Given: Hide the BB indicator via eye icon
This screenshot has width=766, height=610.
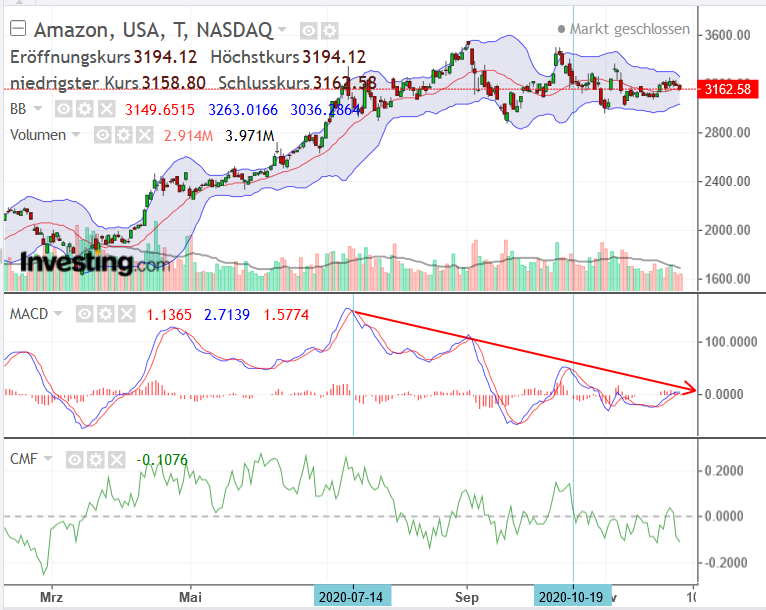Looking at the screenshot, I should click(x=63, y=109).
